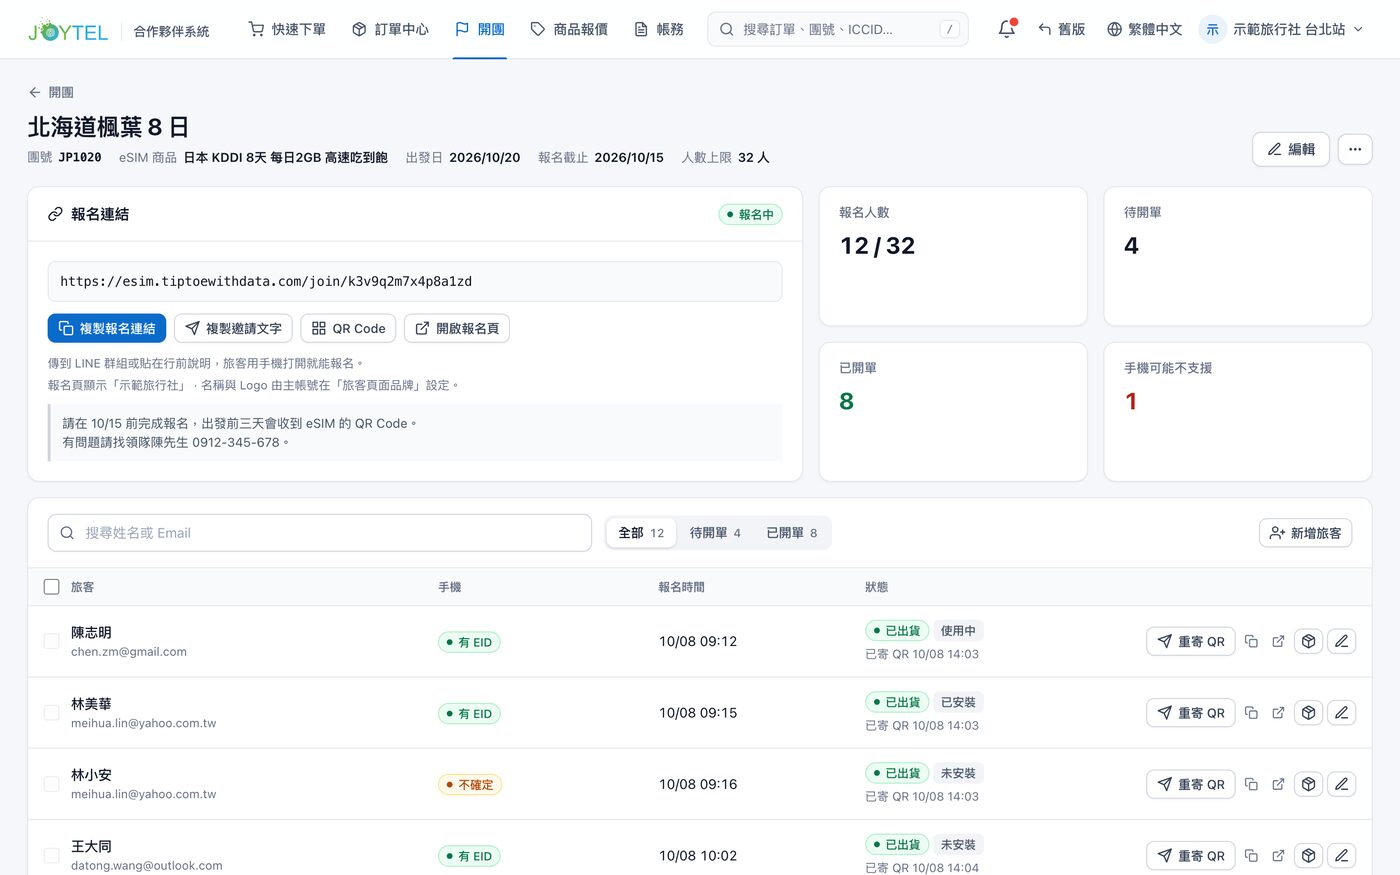The width and height of the screenshot is (1400, 875).
Task: Click the 搜尋姓名或 Email search field
Action: pos(320,533)
